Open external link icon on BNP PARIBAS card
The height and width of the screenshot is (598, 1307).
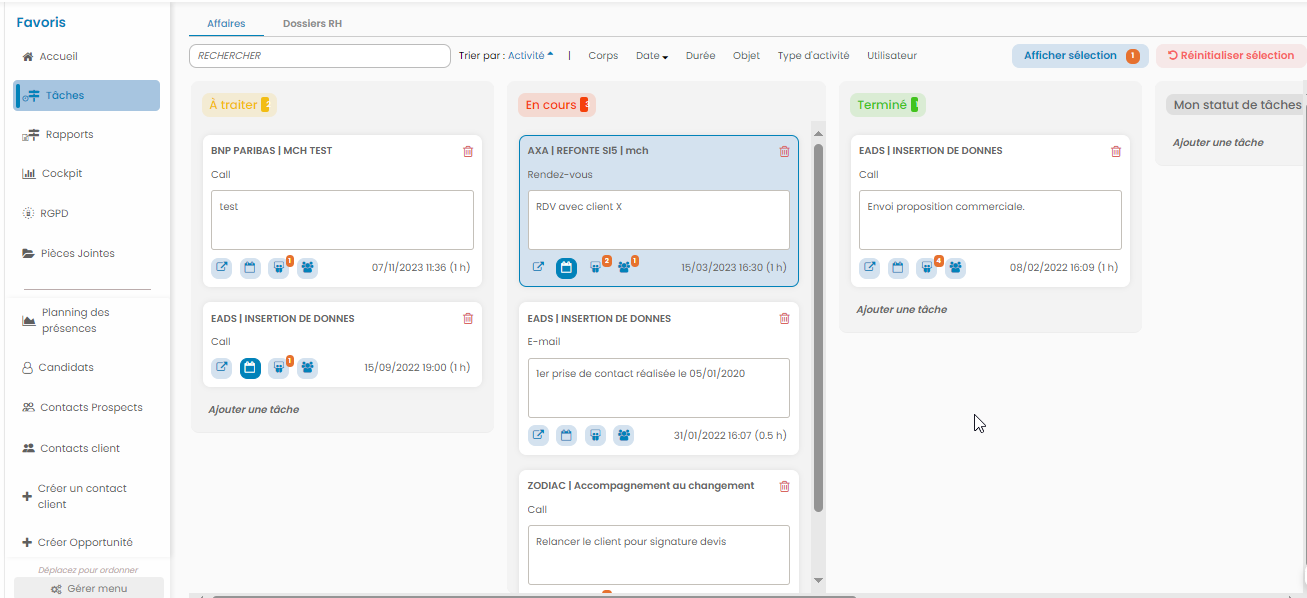coord(222,268)
